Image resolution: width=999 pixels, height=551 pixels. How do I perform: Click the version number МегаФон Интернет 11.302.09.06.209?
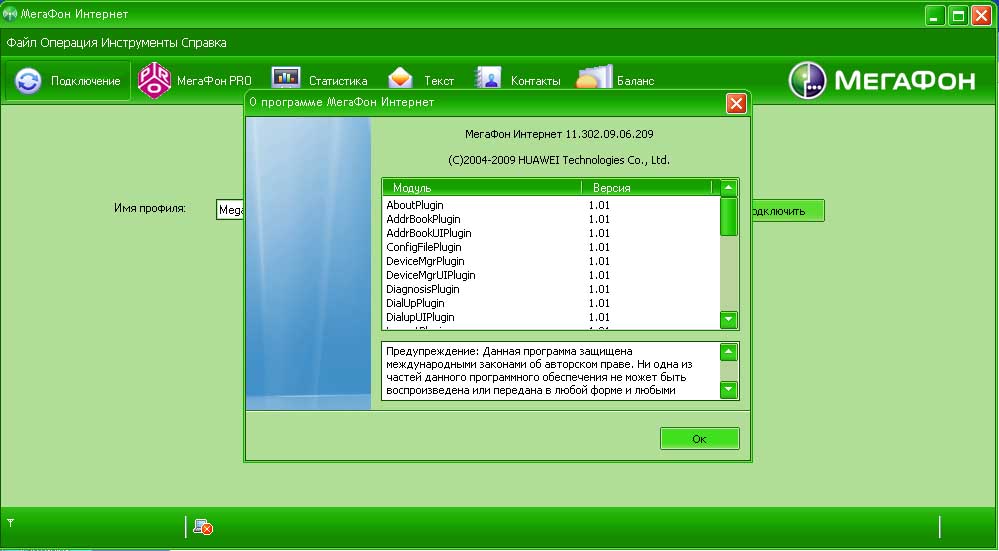(559, 134)
